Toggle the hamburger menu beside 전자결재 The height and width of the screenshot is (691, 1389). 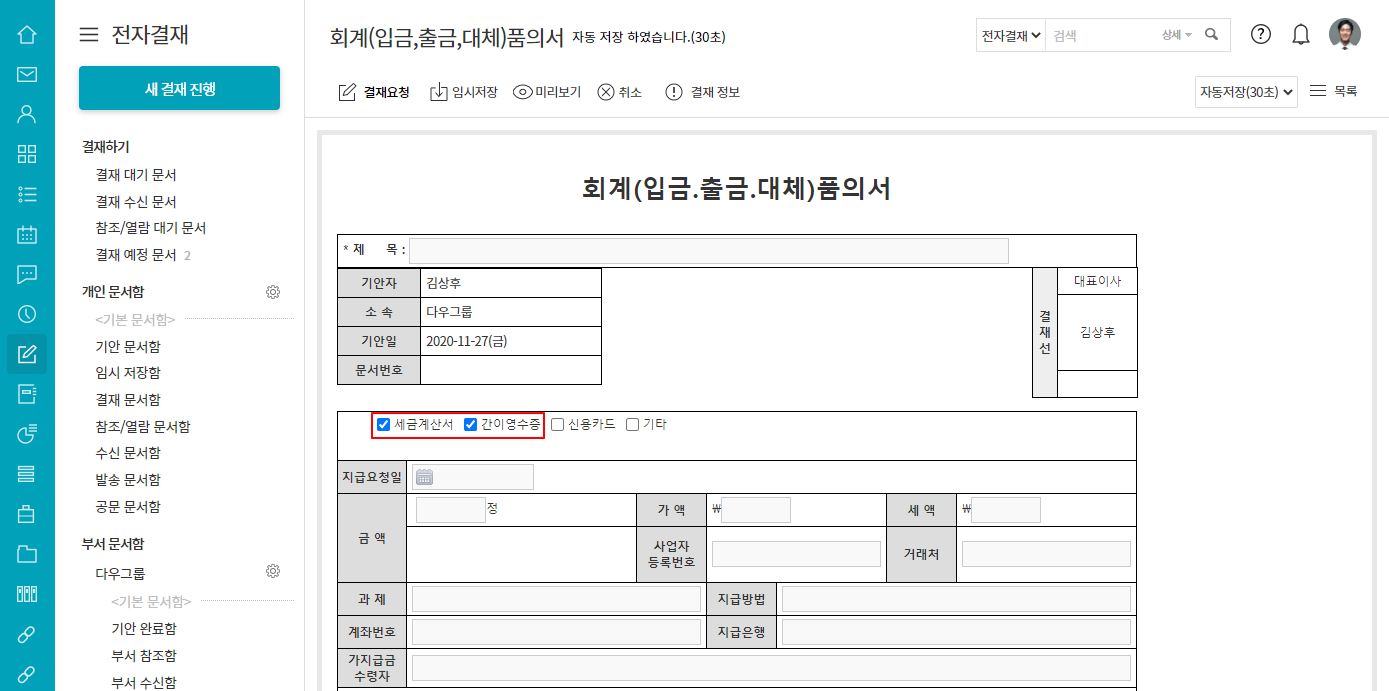(x=89, y=35)
